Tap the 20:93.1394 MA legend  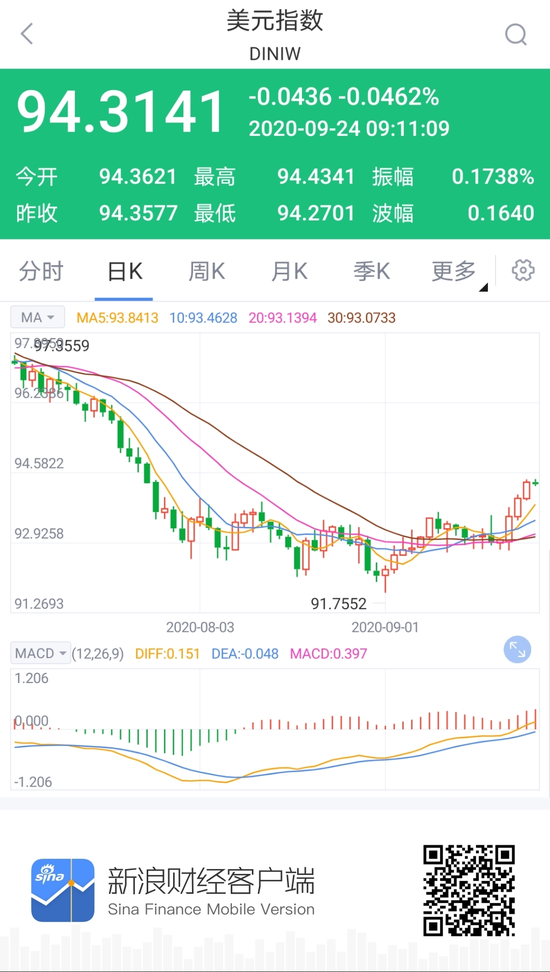(283, 318)
